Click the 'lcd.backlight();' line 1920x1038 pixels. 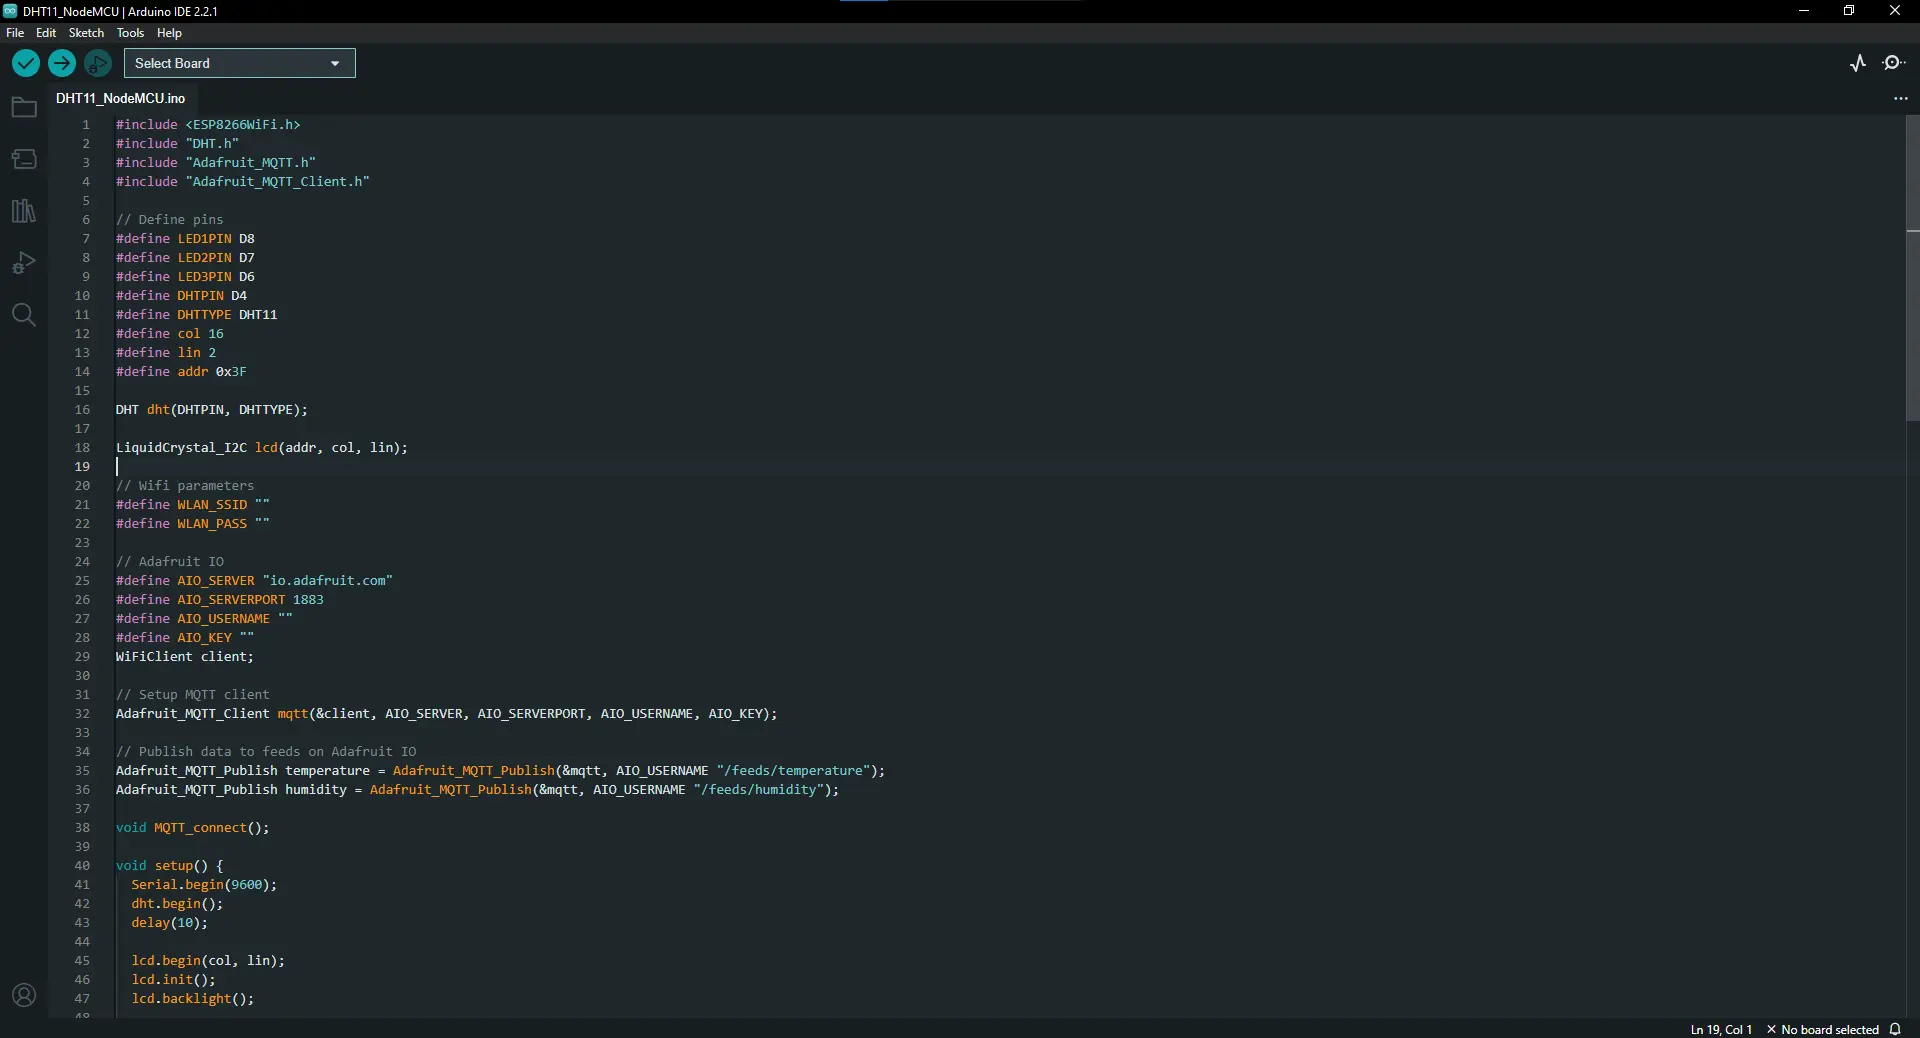[x=193, y=999]
